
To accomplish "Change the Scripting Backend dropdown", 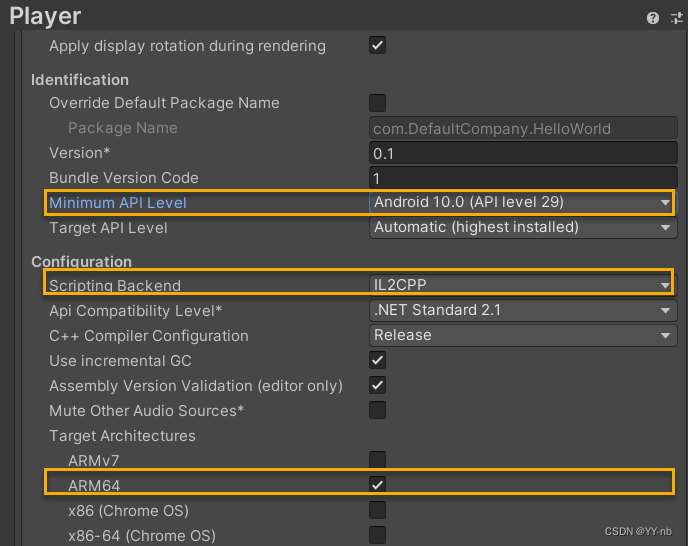I will pos(522,285).
